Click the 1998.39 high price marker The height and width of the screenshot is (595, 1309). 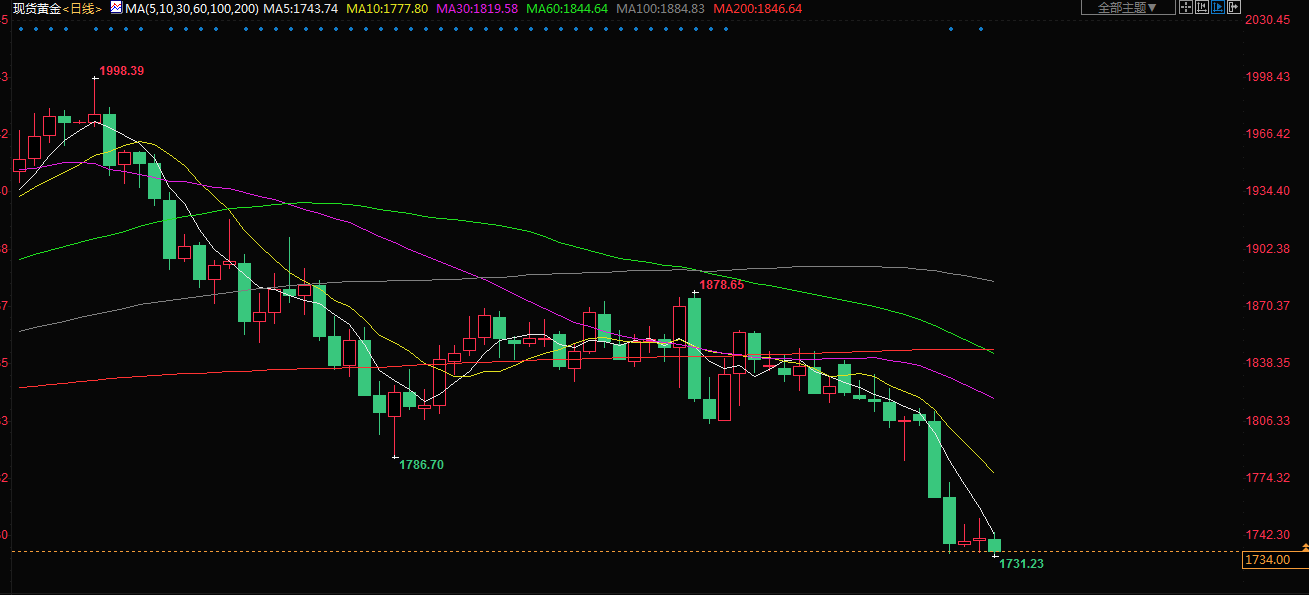[x=122, y=71]
